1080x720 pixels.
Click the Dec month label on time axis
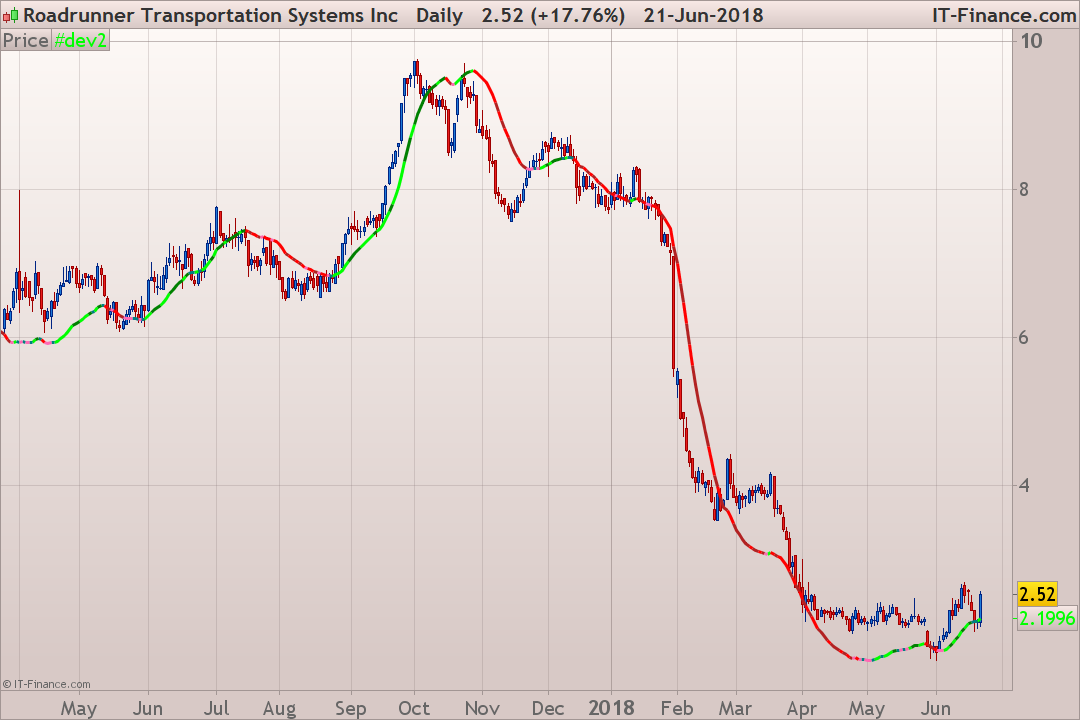click(548, 708)
